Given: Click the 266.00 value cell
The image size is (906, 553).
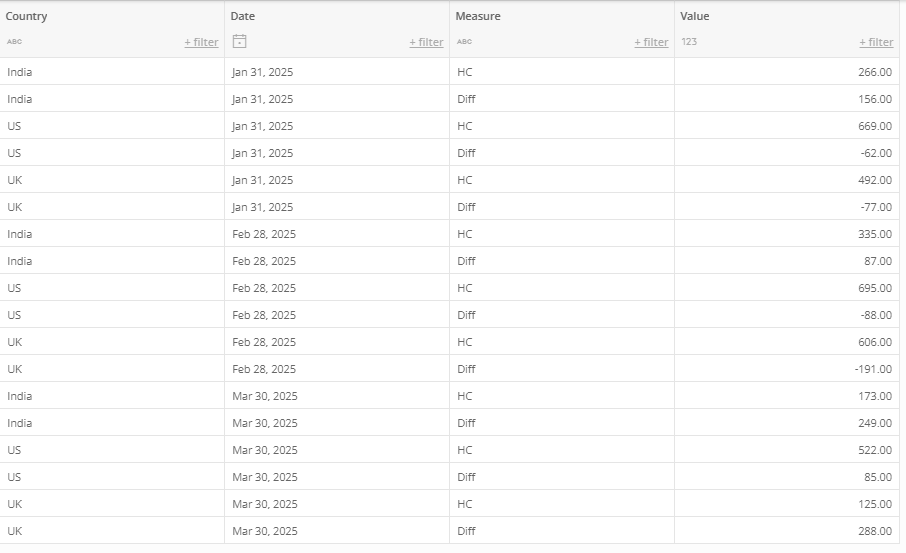Looking at the screenshot, I should pyautogui.click(x=786, y=72).
